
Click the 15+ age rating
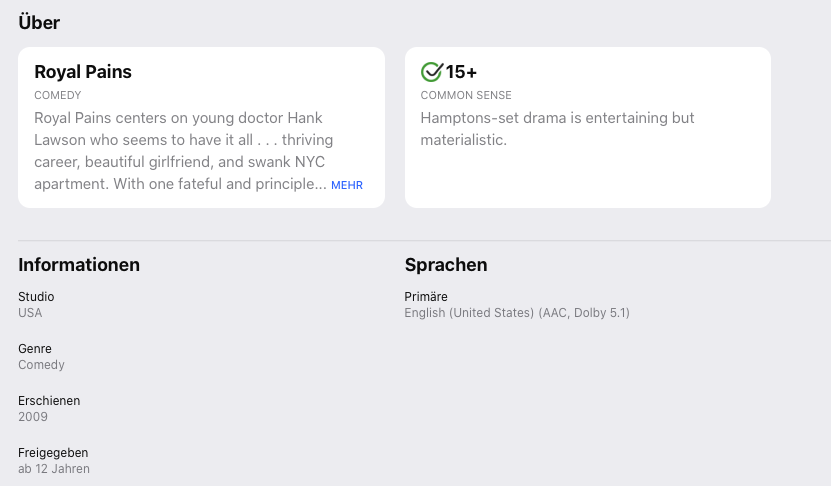(x=461, y=72)
